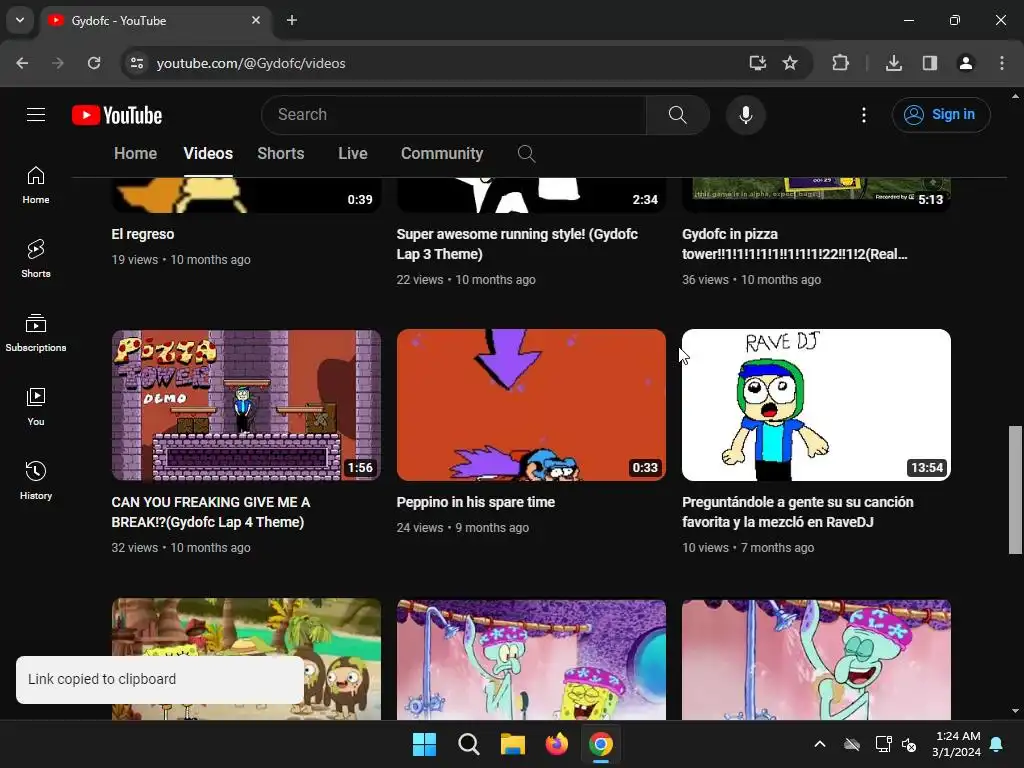
Task: Open Super awesome running style video title
Action: coord(517,244)
